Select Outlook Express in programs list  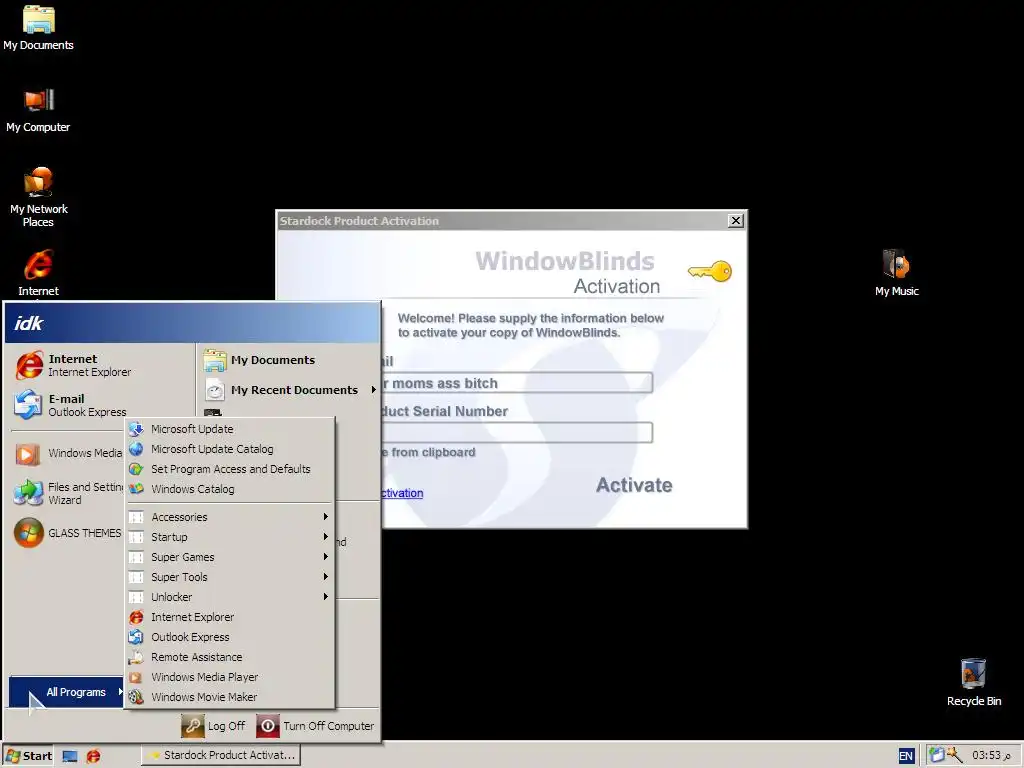coord(229,637)
